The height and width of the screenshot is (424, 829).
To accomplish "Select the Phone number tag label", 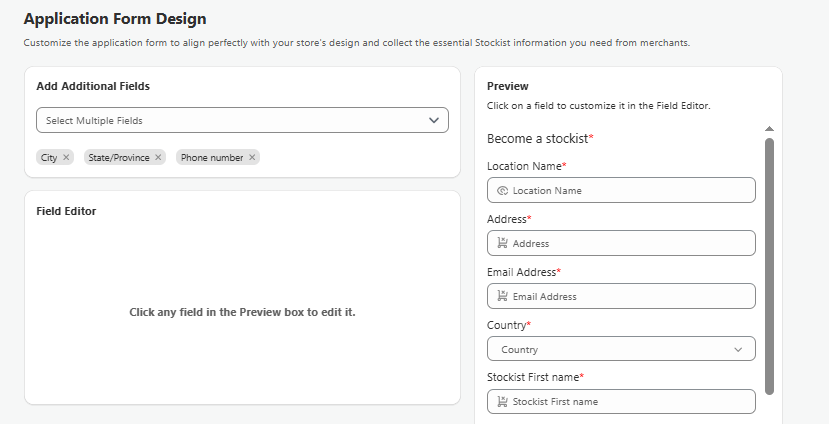I will [211, 158].
